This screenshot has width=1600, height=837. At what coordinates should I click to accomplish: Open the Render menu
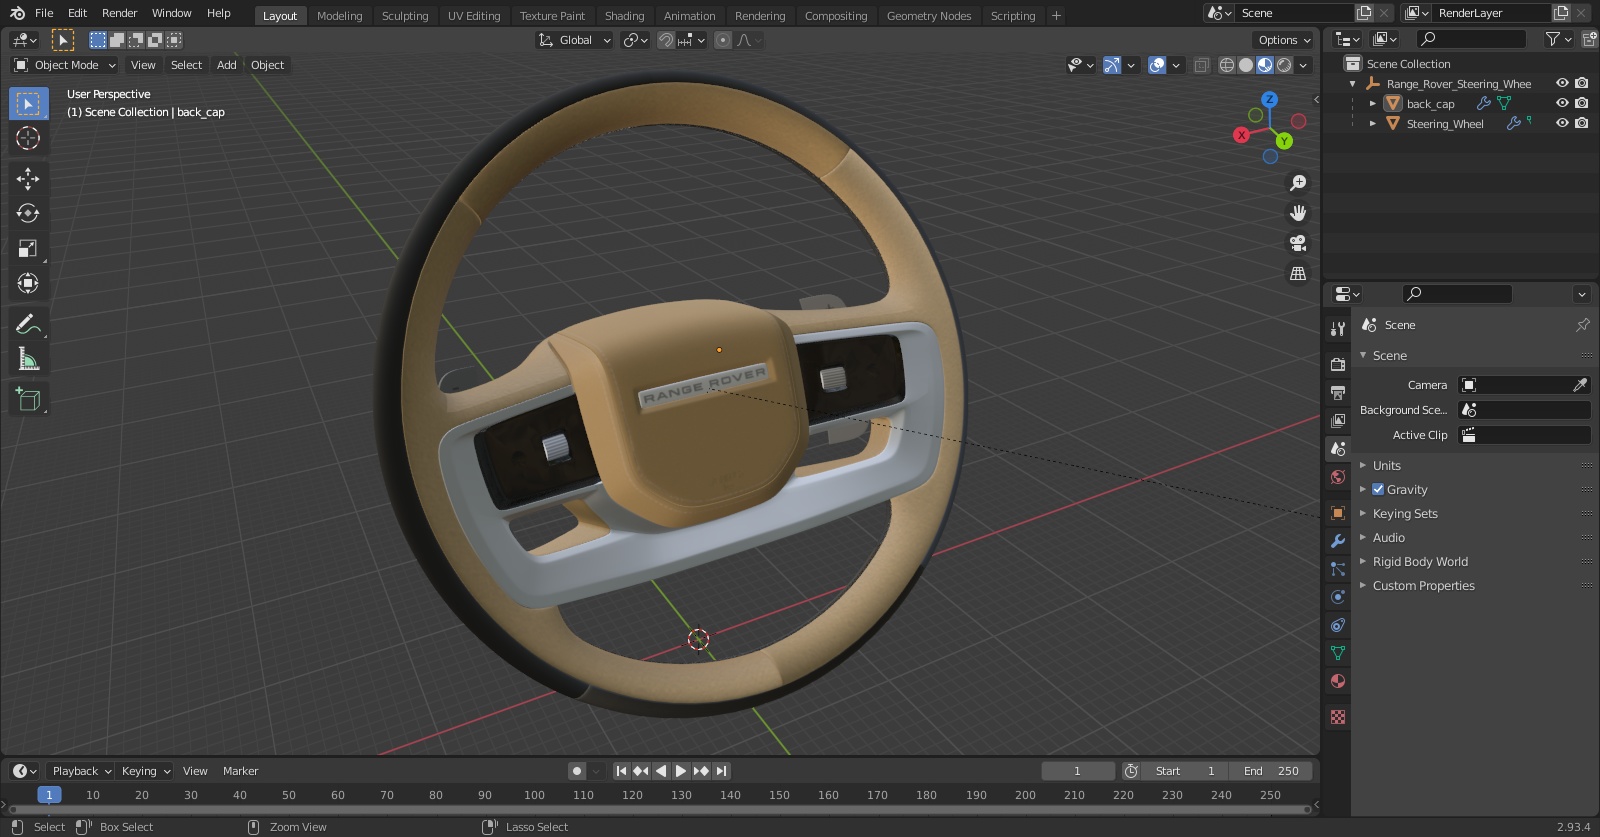click(x=119, y=13)
